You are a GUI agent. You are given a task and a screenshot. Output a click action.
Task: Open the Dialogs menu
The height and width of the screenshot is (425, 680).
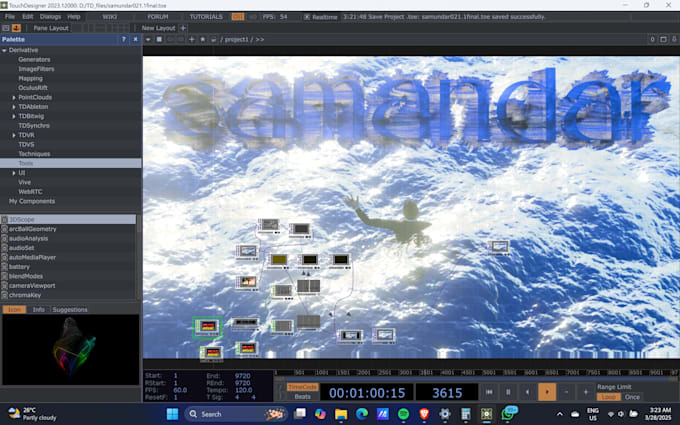(50, 16)
